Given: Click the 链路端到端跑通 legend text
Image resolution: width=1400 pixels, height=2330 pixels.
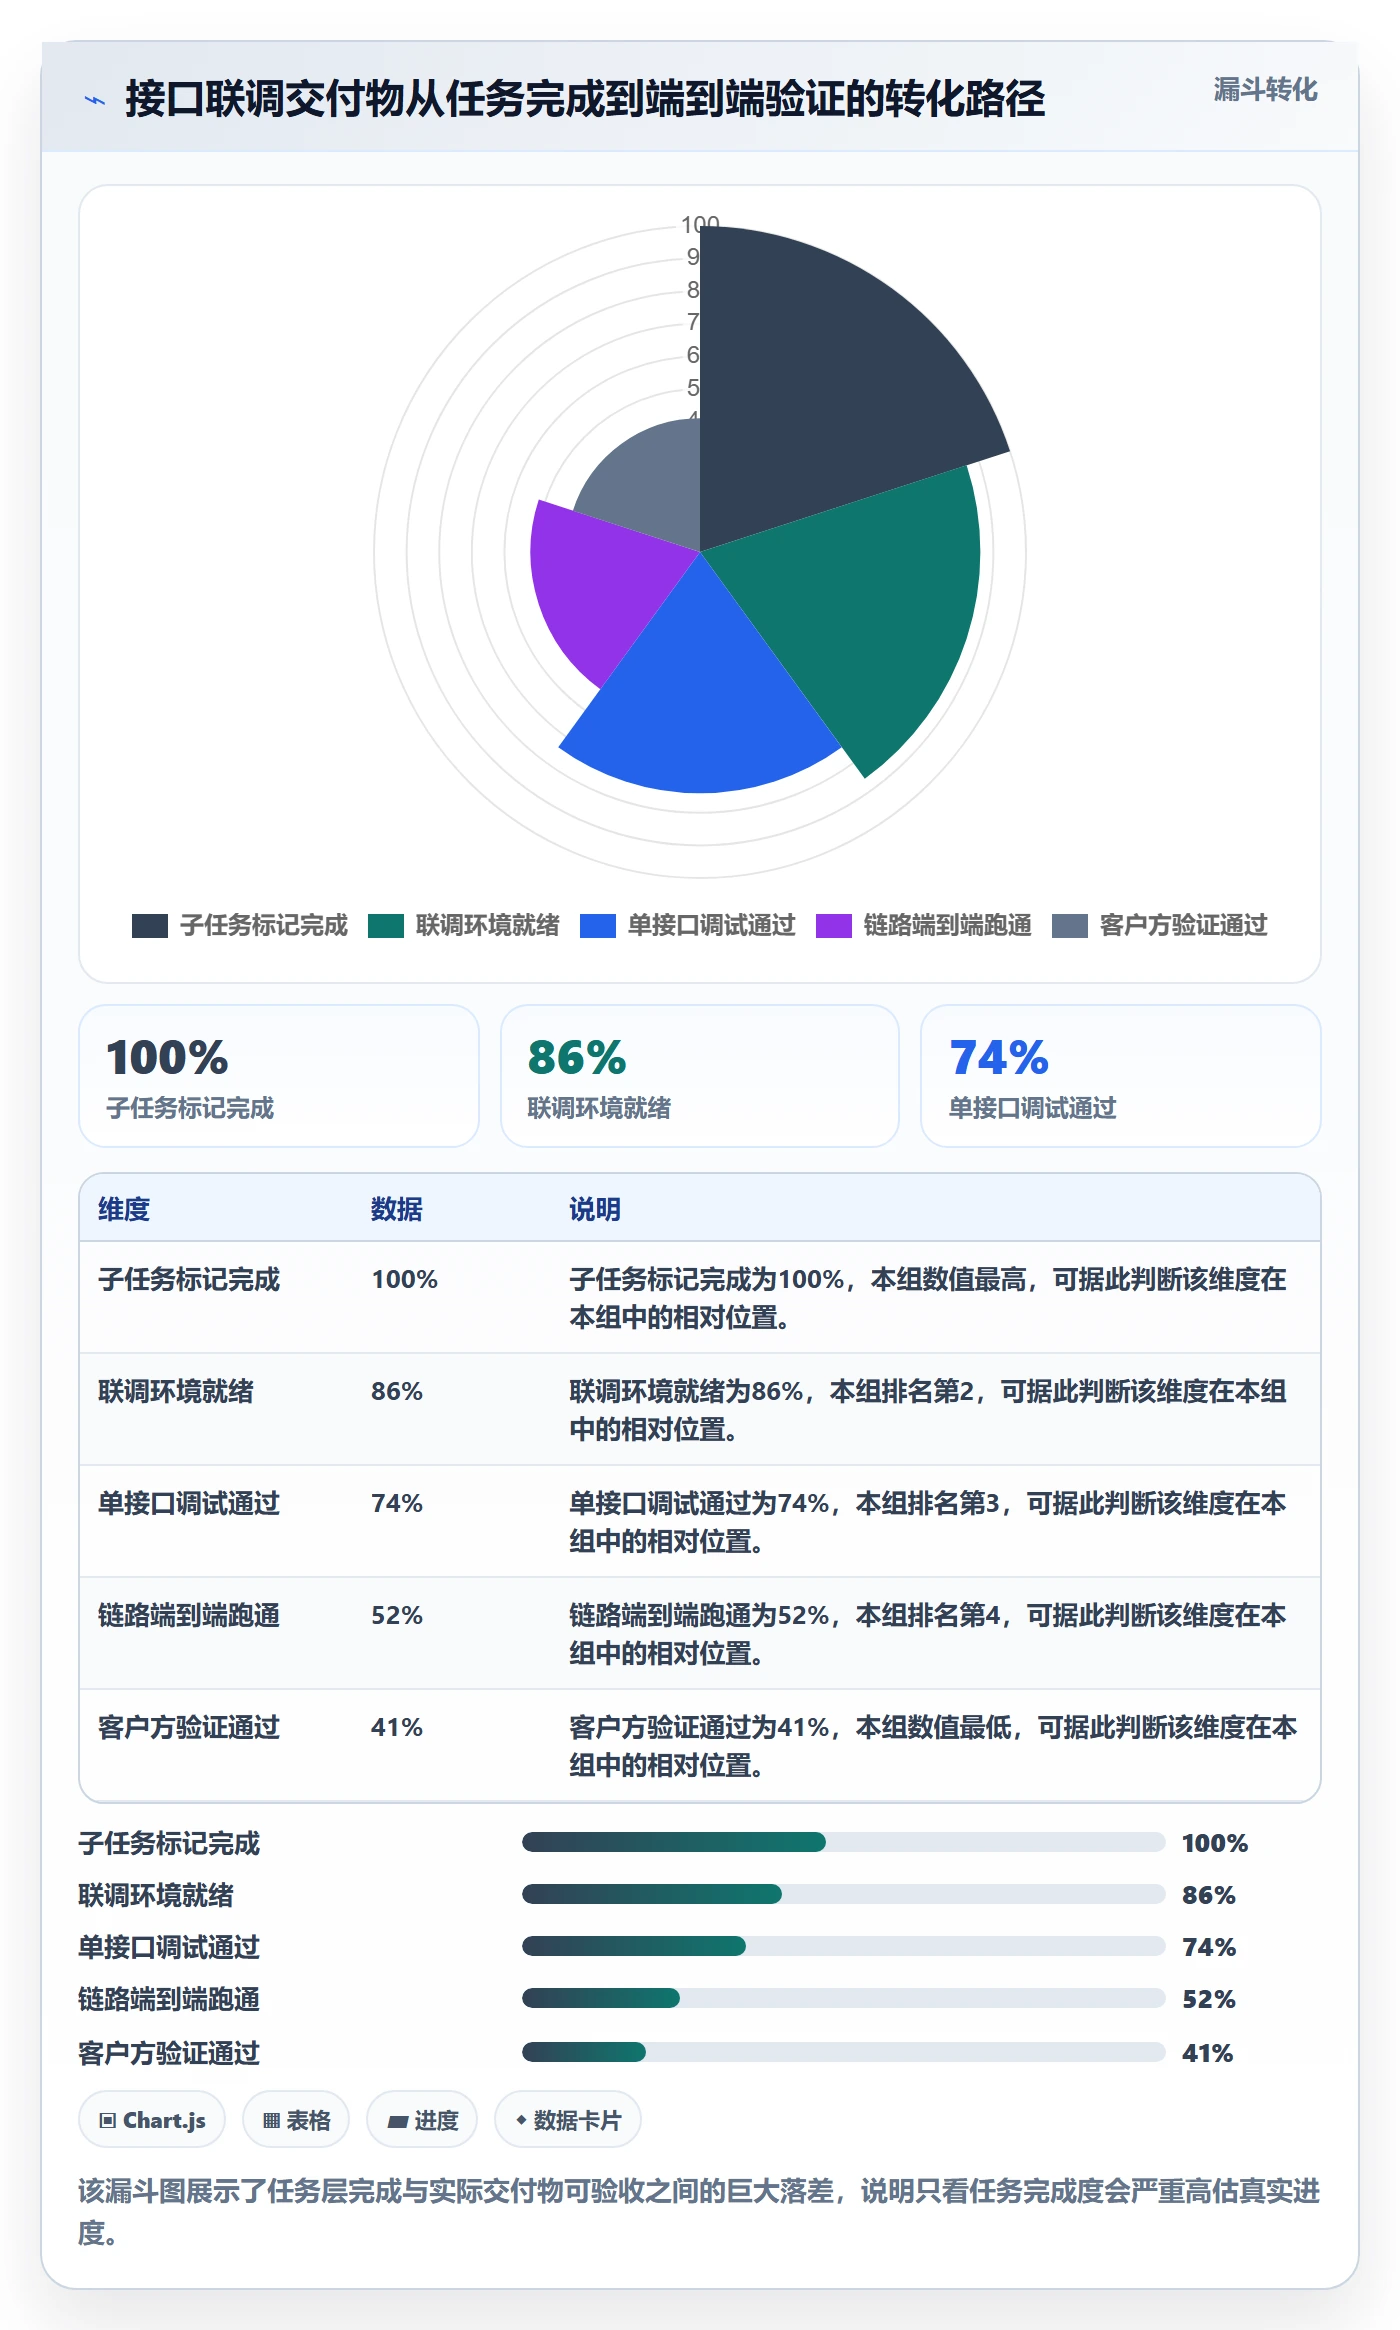Looking at the screenshot, I should point(948,926).
